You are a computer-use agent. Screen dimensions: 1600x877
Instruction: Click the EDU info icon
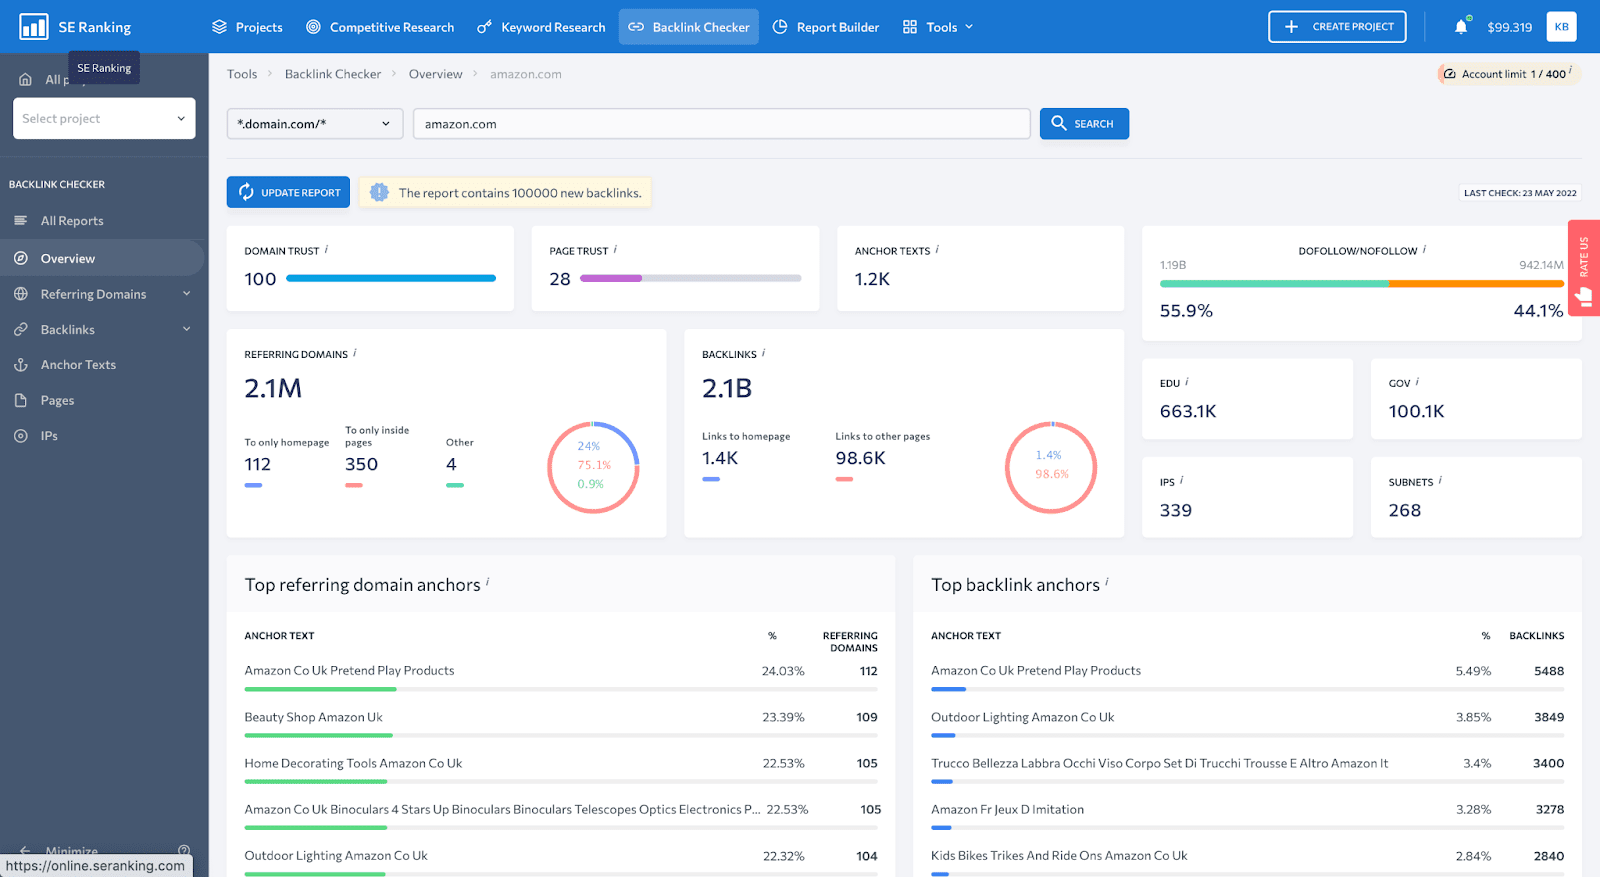coord(1187,382)
